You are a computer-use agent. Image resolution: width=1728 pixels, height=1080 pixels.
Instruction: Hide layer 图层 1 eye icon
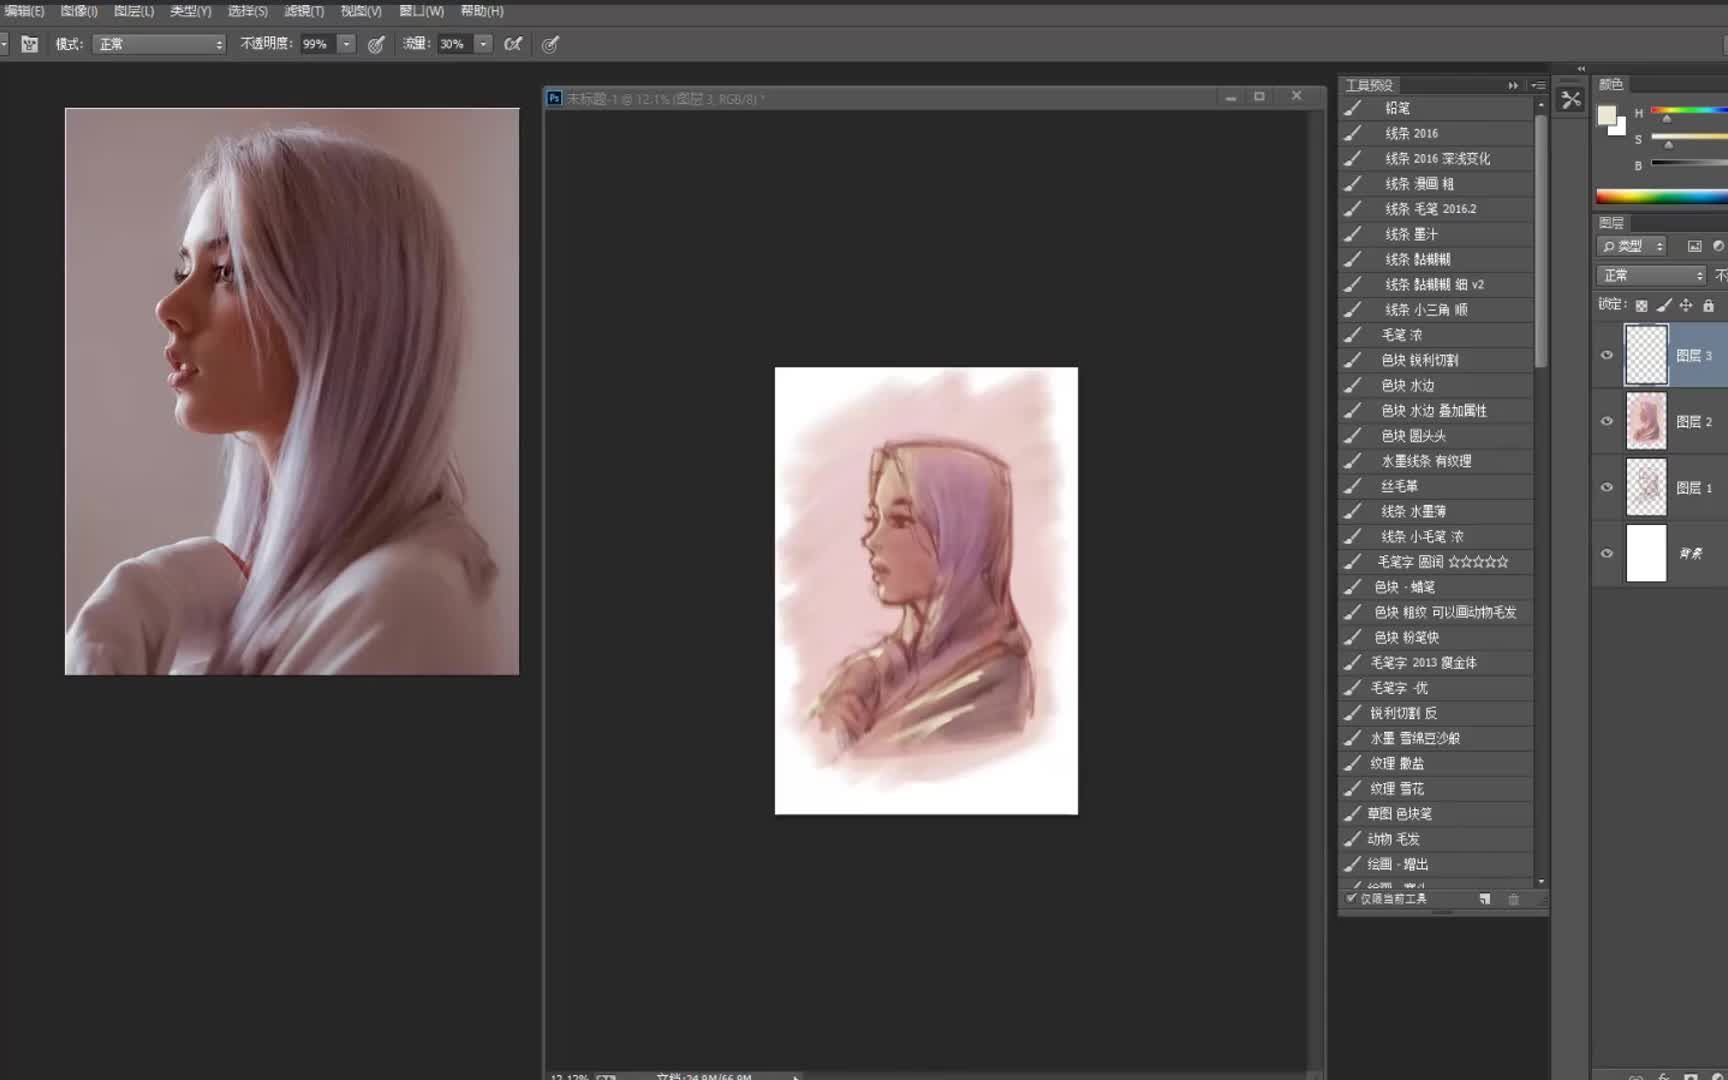pos(1607,487)
